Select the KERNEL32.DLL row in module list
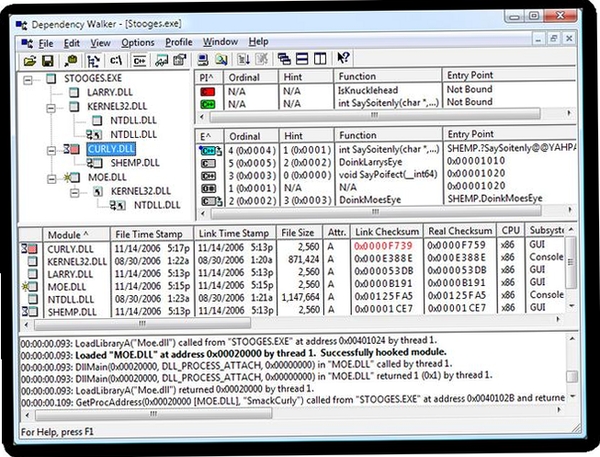Screen dimensions: 600x457 coord(293,260)
